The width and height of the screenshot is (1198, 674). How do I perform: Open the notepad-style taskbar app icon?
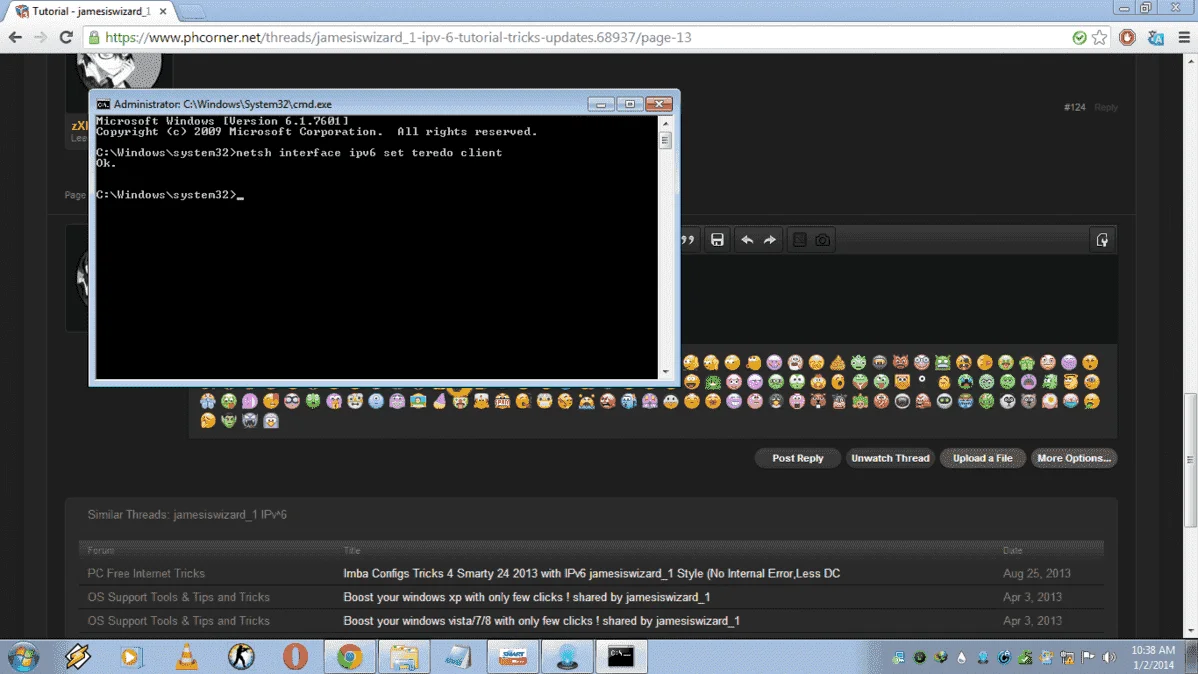[x=458, y=656]
